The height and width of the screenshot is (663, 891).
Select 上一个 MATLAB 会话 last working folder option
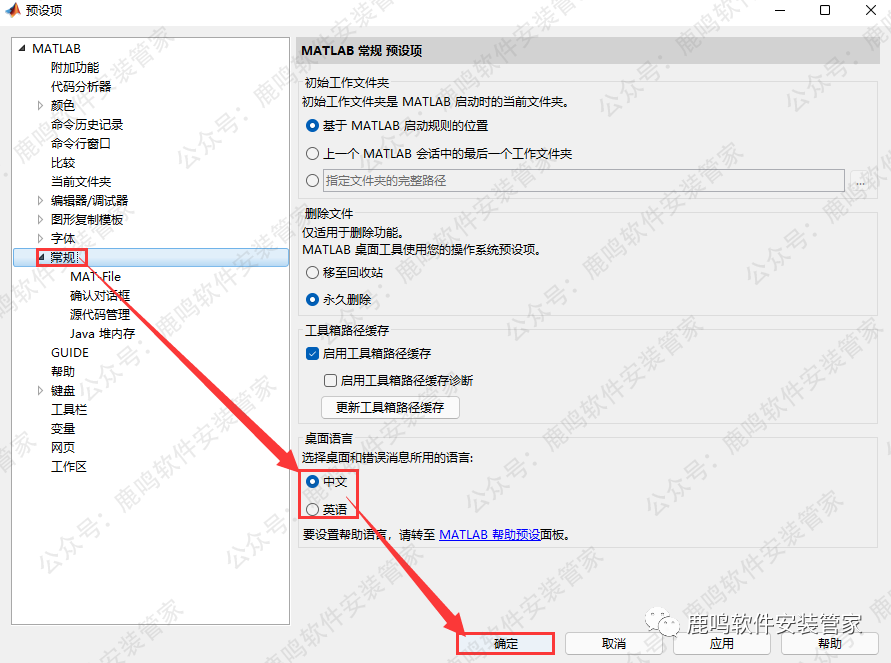(x=313, y=154)
